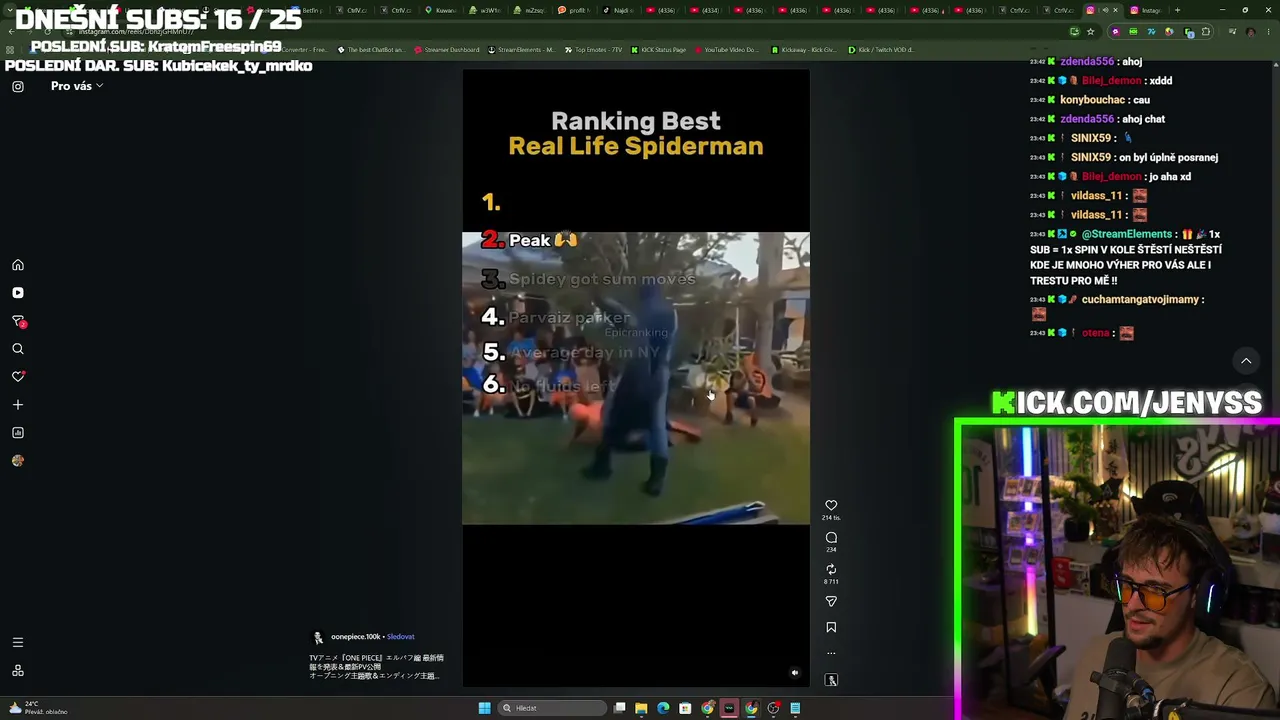
Task: Click username SINIX59 in 'on byl úplně posranej'
Action: 1091,157
